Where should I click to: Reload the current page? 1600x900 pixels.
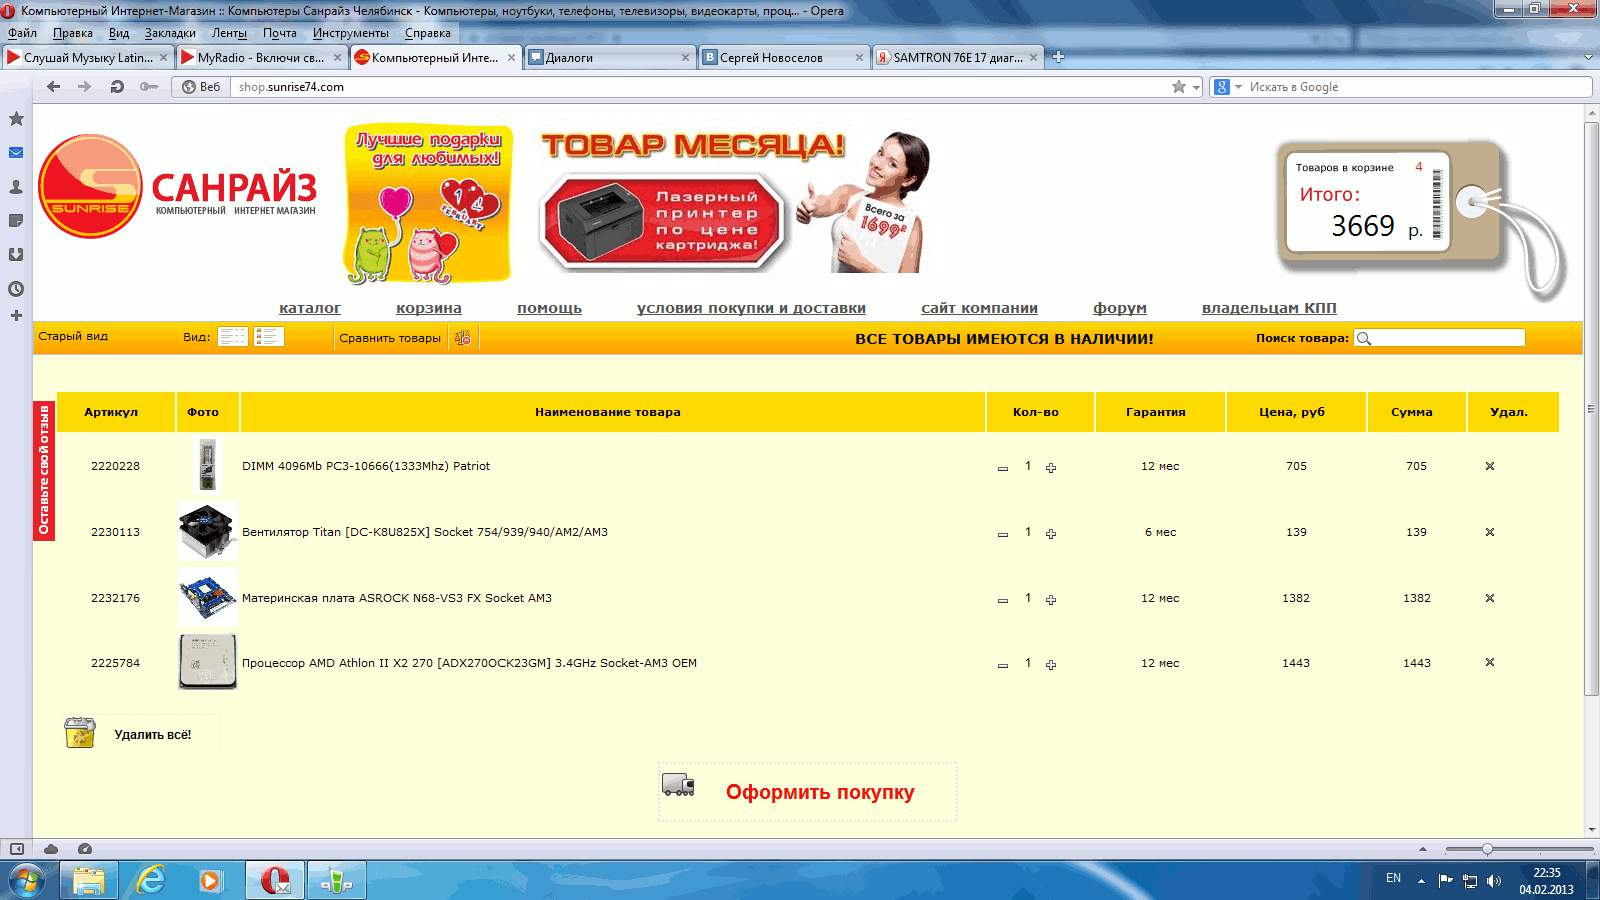pyautogui.click(x=117, y=87)
